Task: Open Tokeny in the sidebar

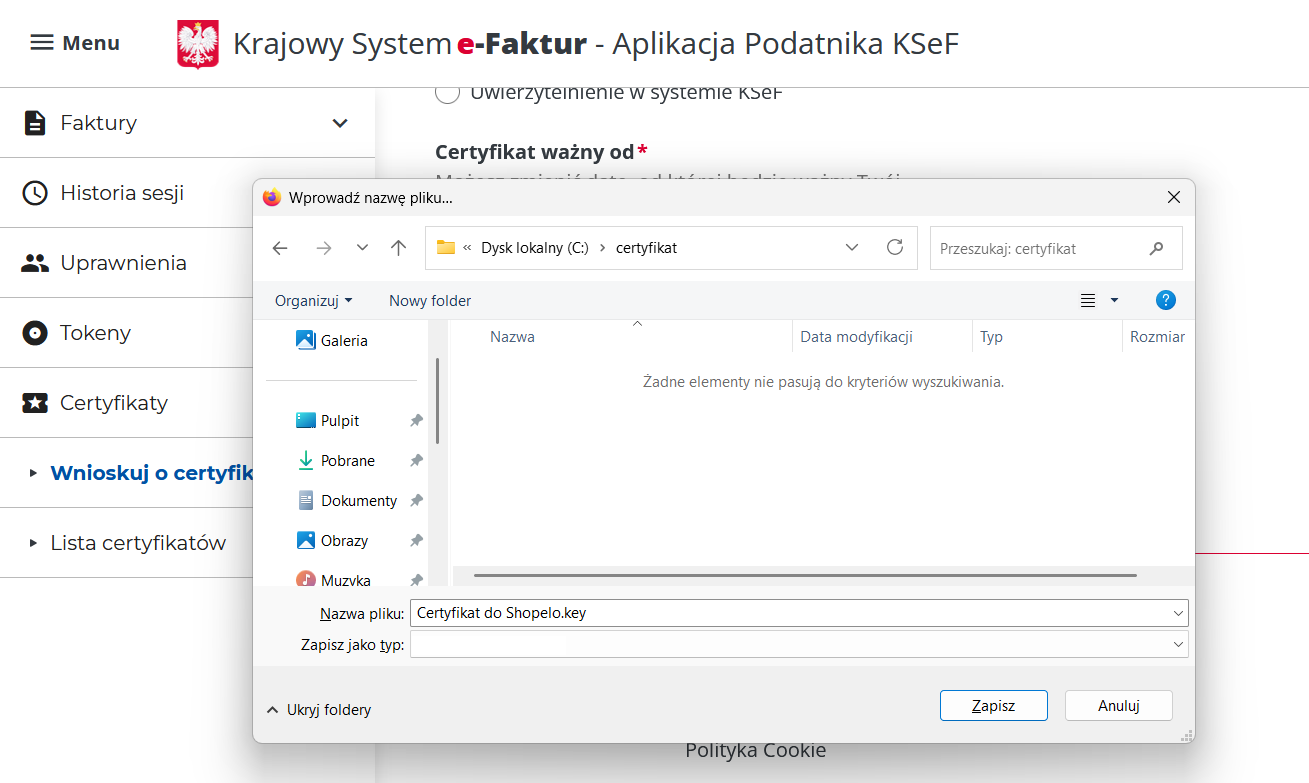Action: (95, 333)
